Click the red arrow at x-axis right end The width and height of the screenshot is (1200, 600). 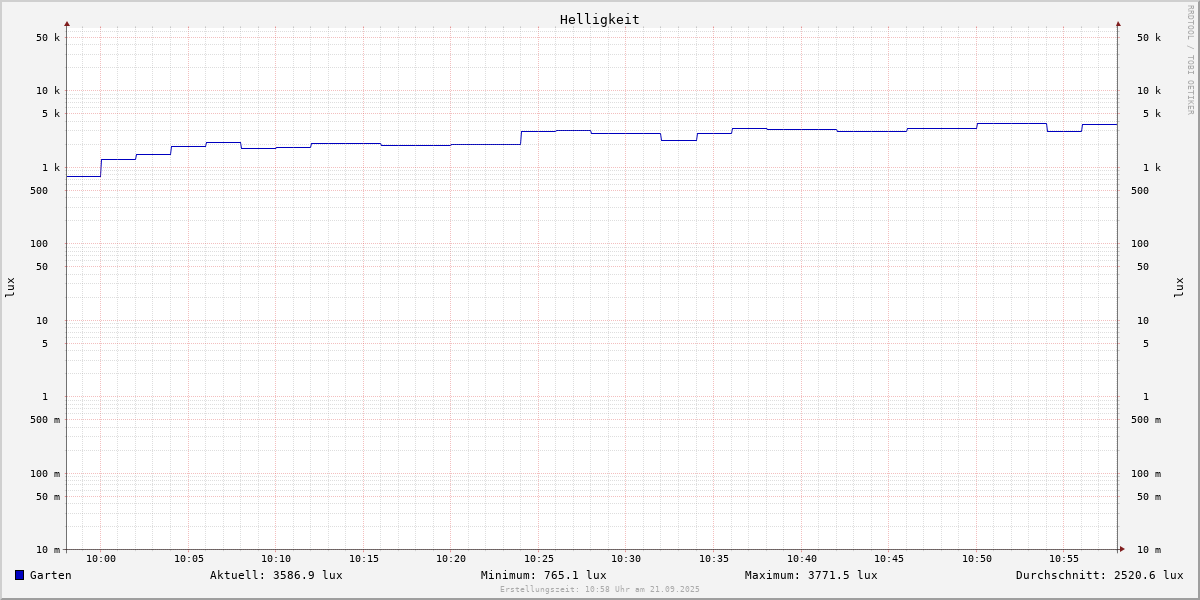tap(1122, 549)
